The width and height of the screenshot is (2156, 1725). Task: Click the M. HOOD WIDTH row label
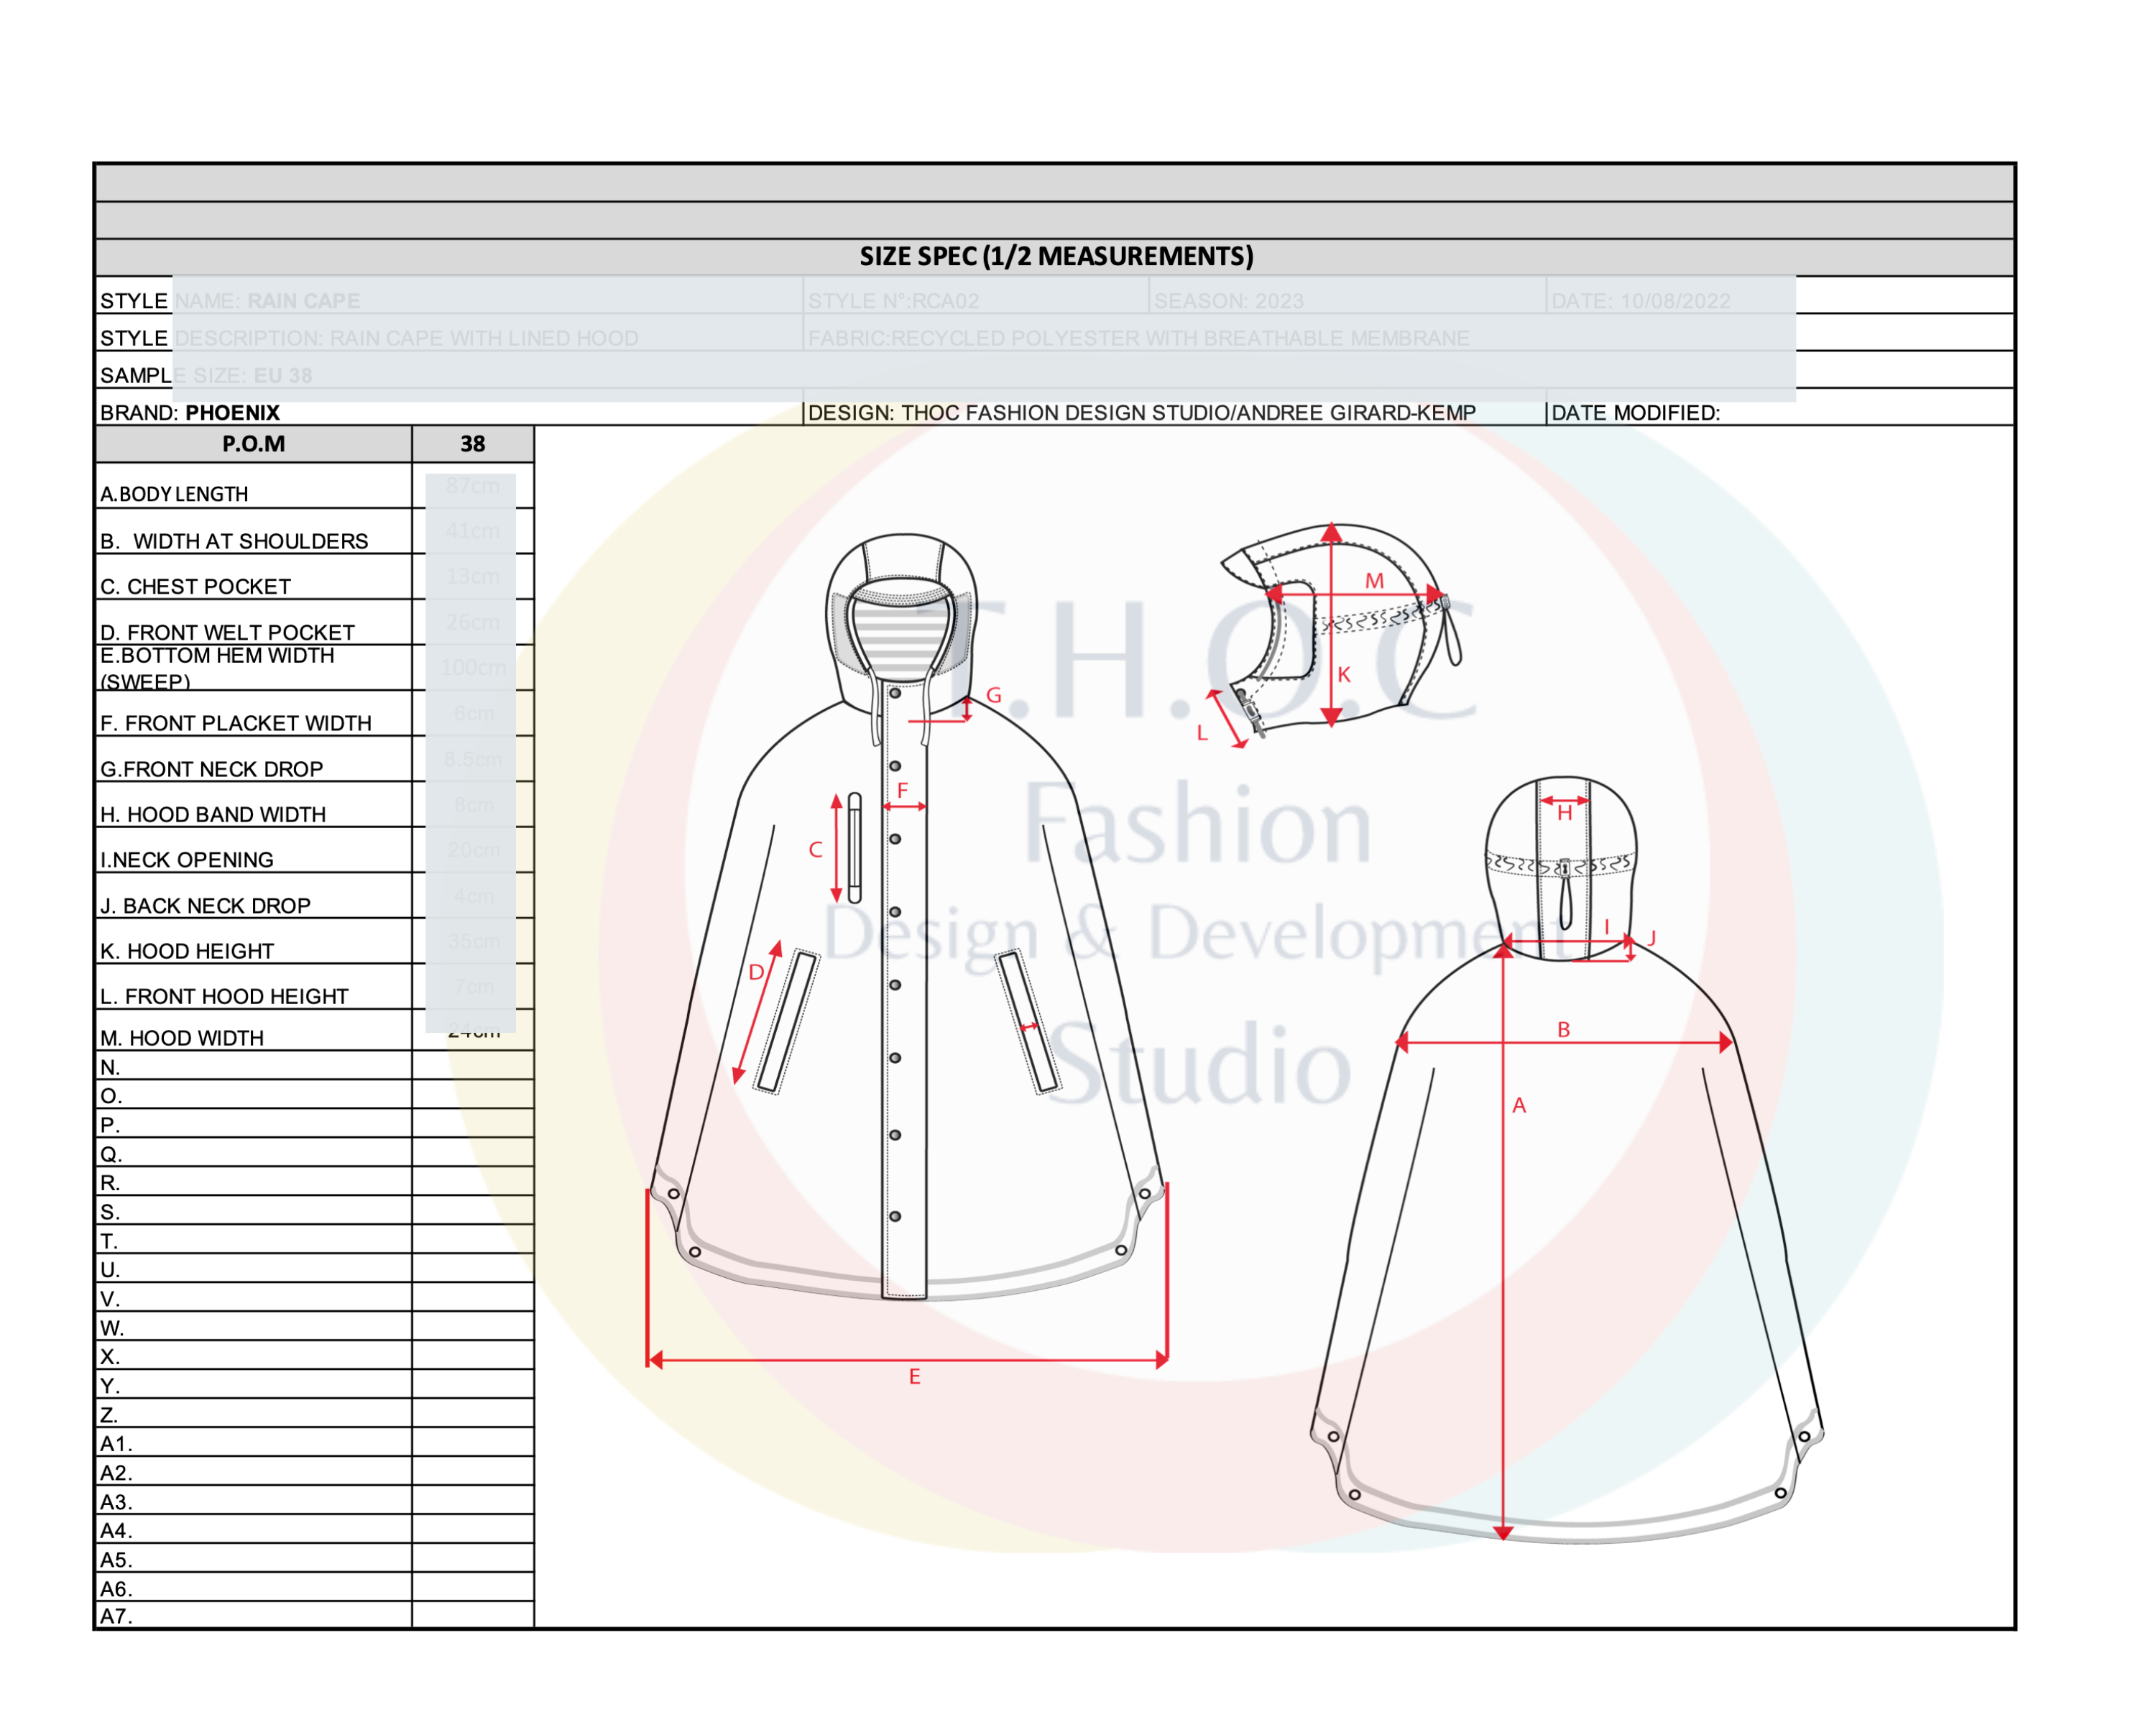[182, 1038]
